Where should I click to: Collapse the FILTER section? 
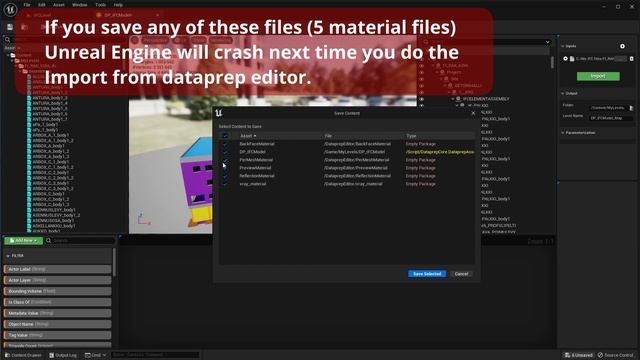click(x=8, y=256)
